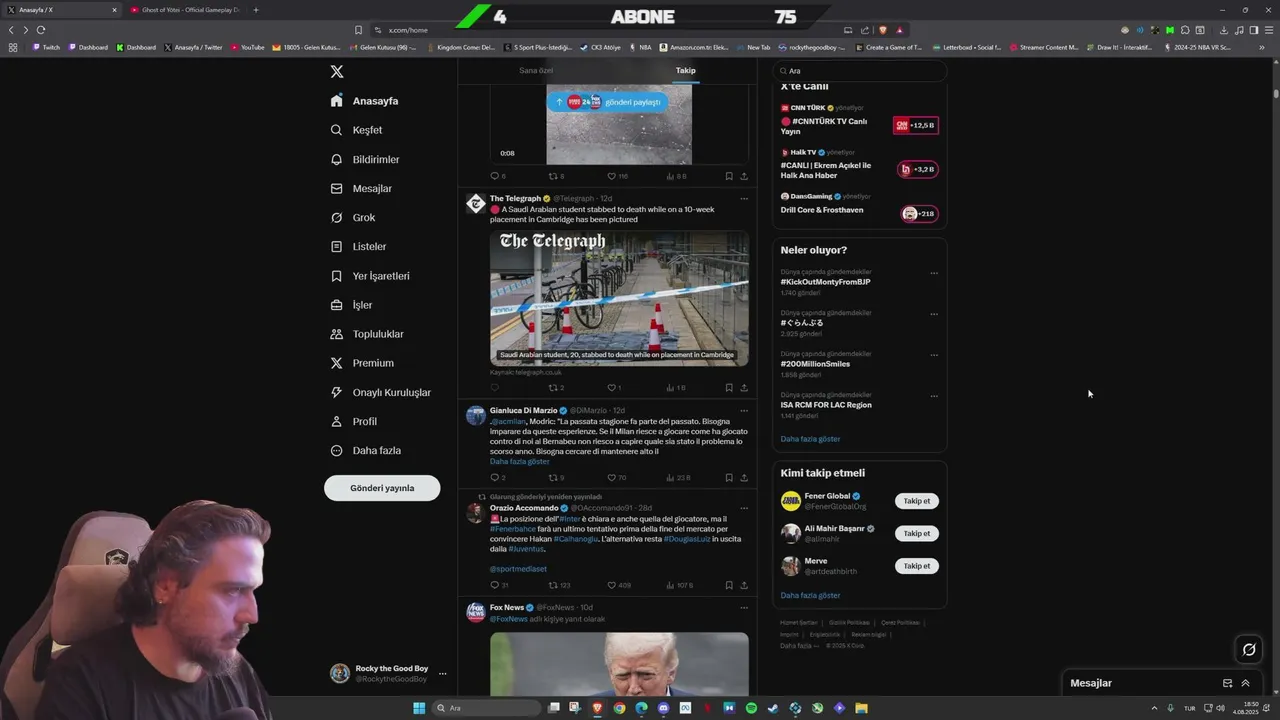The height and width of the screenshot is (720, 1280).
Task: Switch to Sana özel tab
Action: (536, 70)
